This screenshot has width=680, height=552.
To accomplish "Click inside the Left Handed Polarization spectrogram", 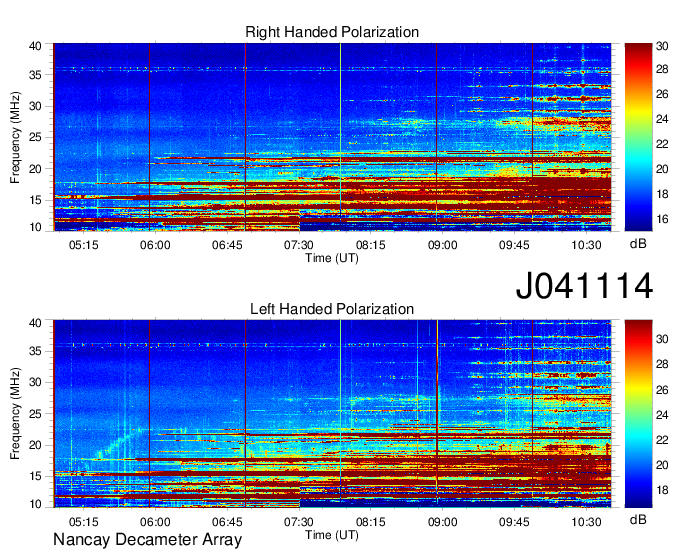I will pyautogui.click(x=332, y=413).
